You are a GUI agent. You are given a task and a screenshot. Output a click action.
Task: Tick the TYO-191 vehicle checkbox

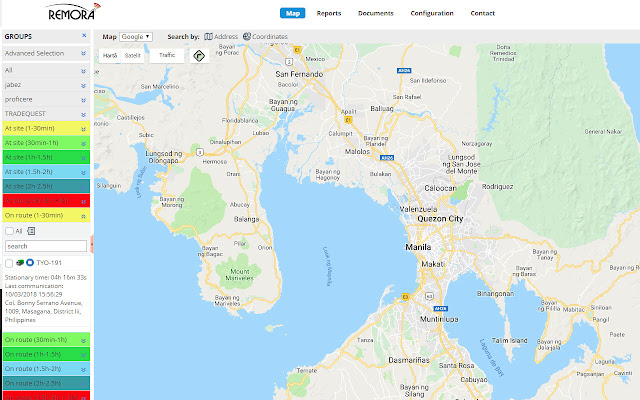point(9,263)
